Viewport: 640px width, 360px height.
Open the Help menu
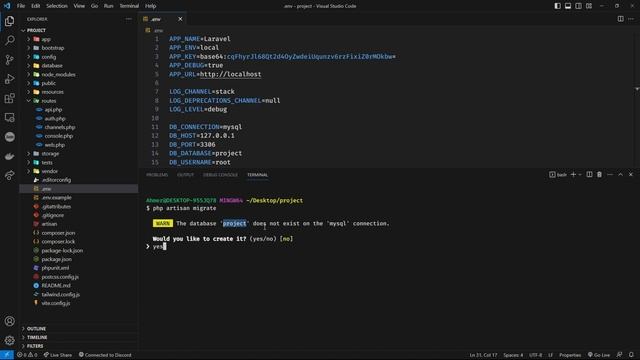click(x=151, y=6)
